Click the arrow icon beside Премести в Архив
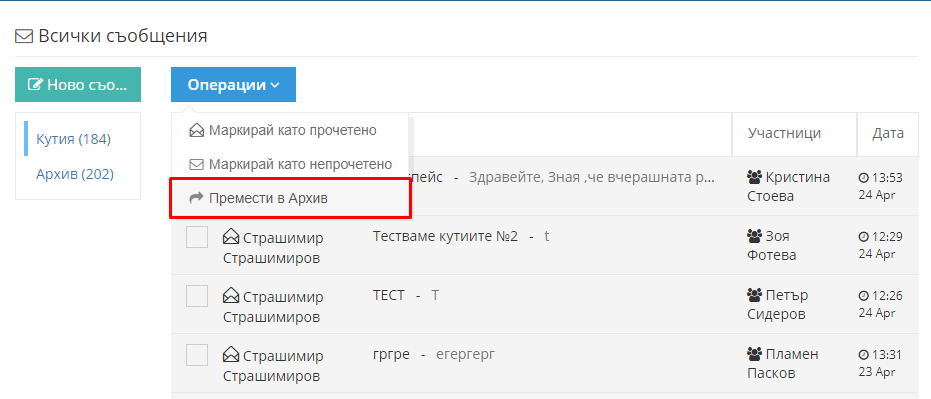The width and height of the screenshot is (931, 399). pyautogui.click(x=197, y=198)
